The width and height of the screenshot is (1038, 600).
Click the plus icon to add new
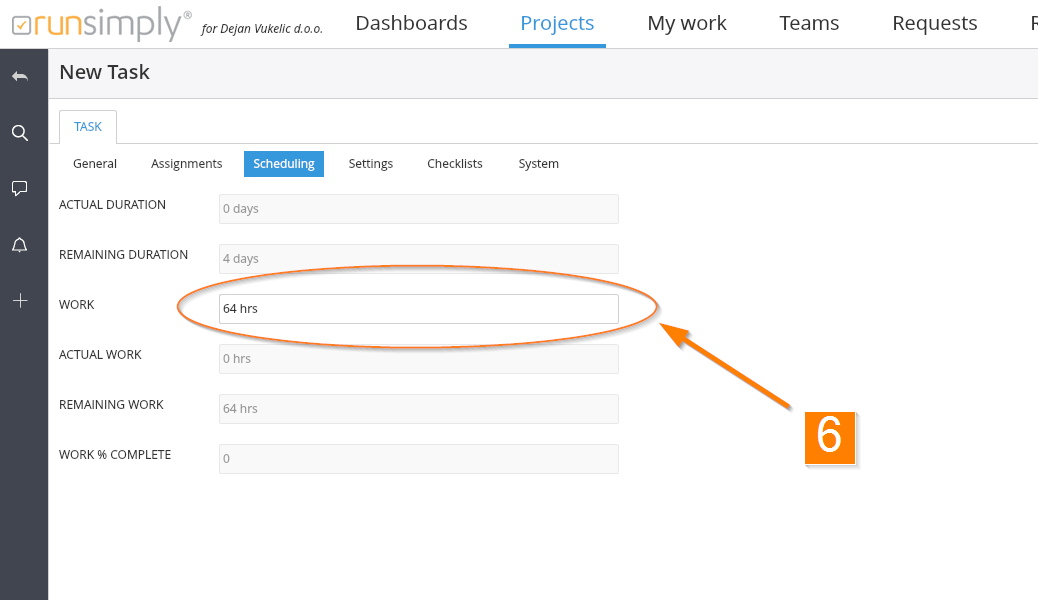click(x=19, y=300)
